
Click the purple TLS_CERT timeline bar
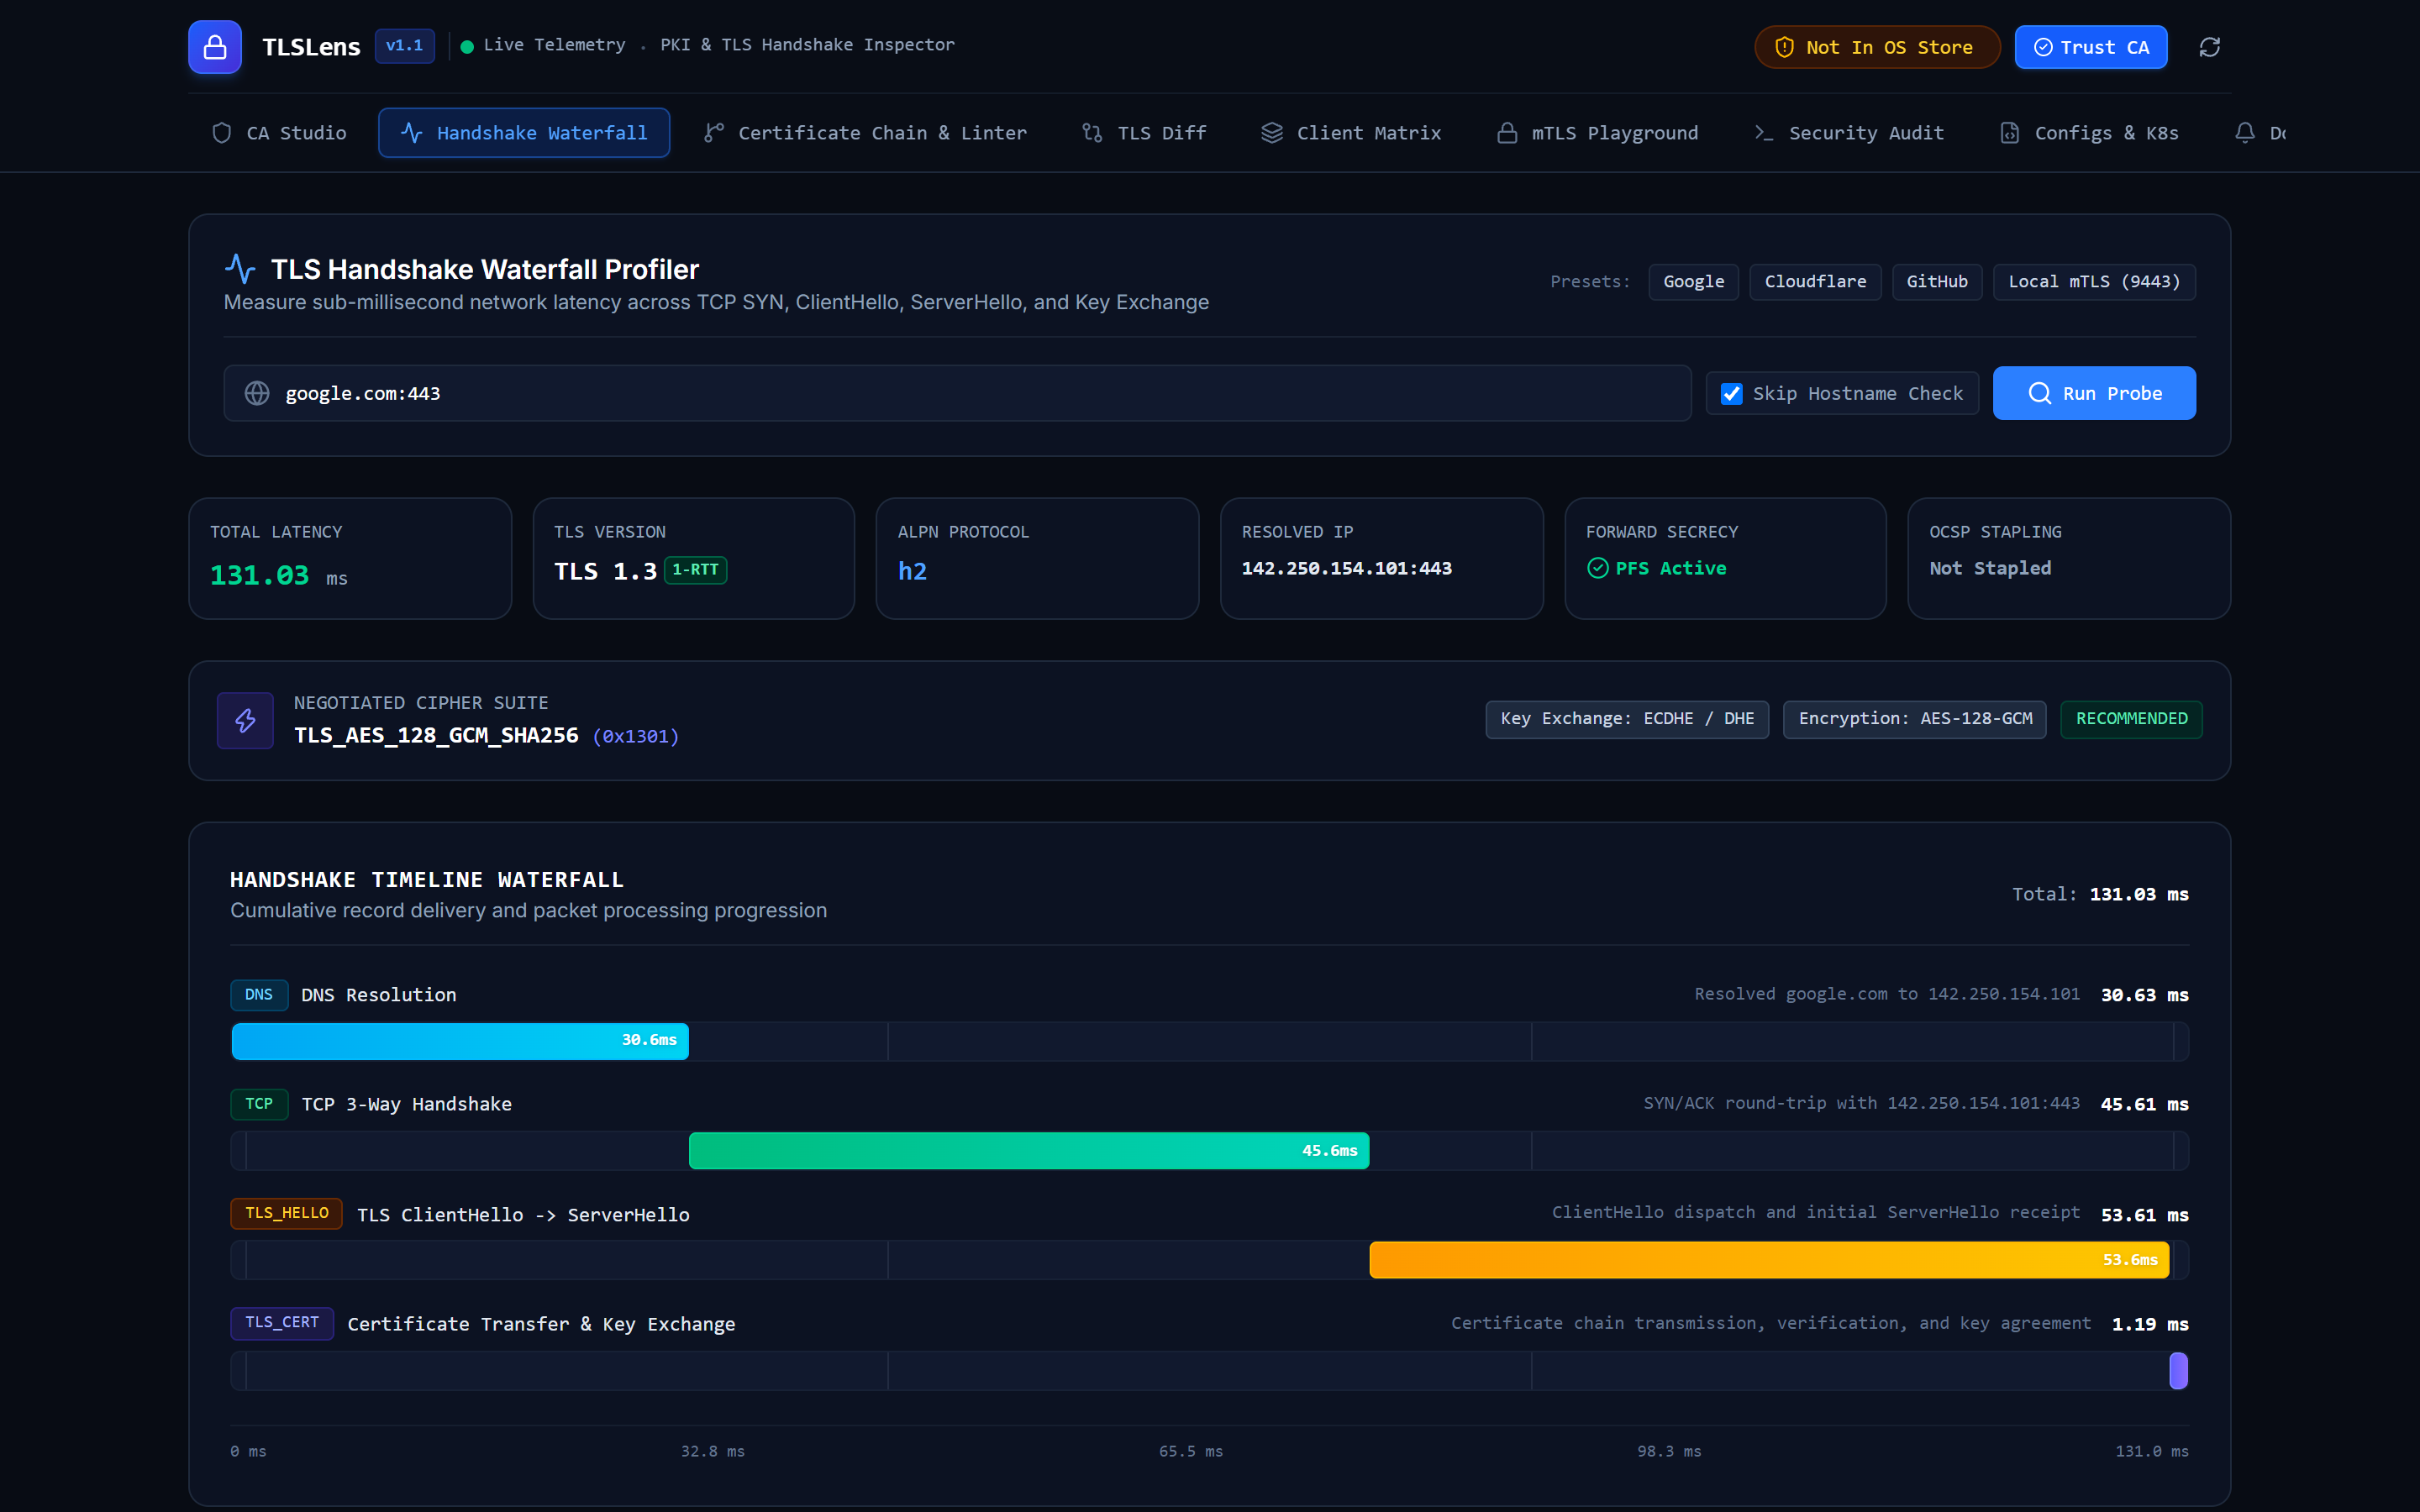coord(2178,1370)
